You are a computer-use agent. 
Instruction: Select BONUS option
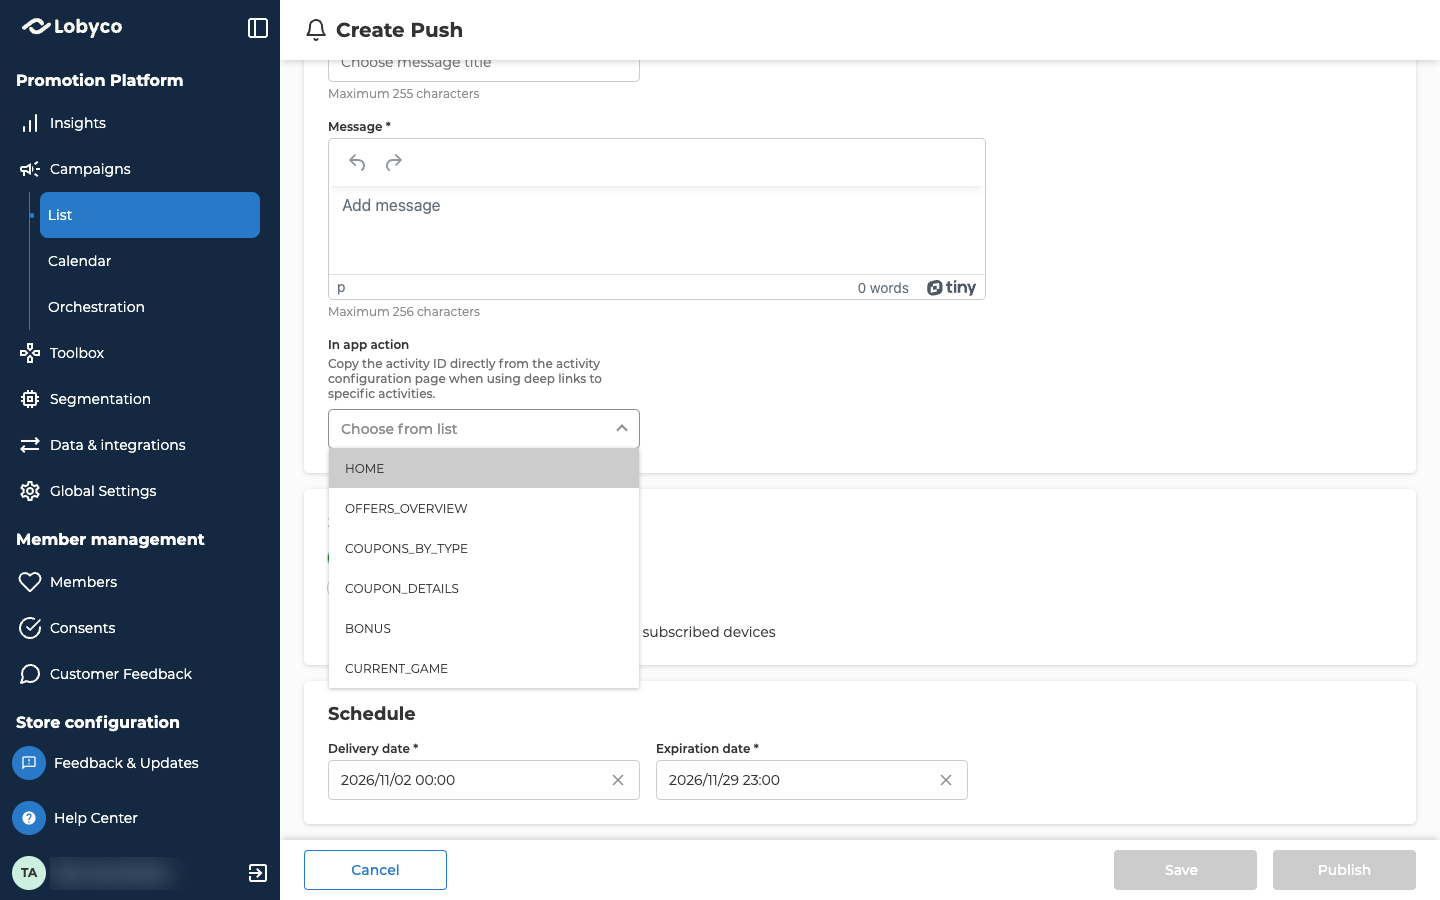coord(484,628)
